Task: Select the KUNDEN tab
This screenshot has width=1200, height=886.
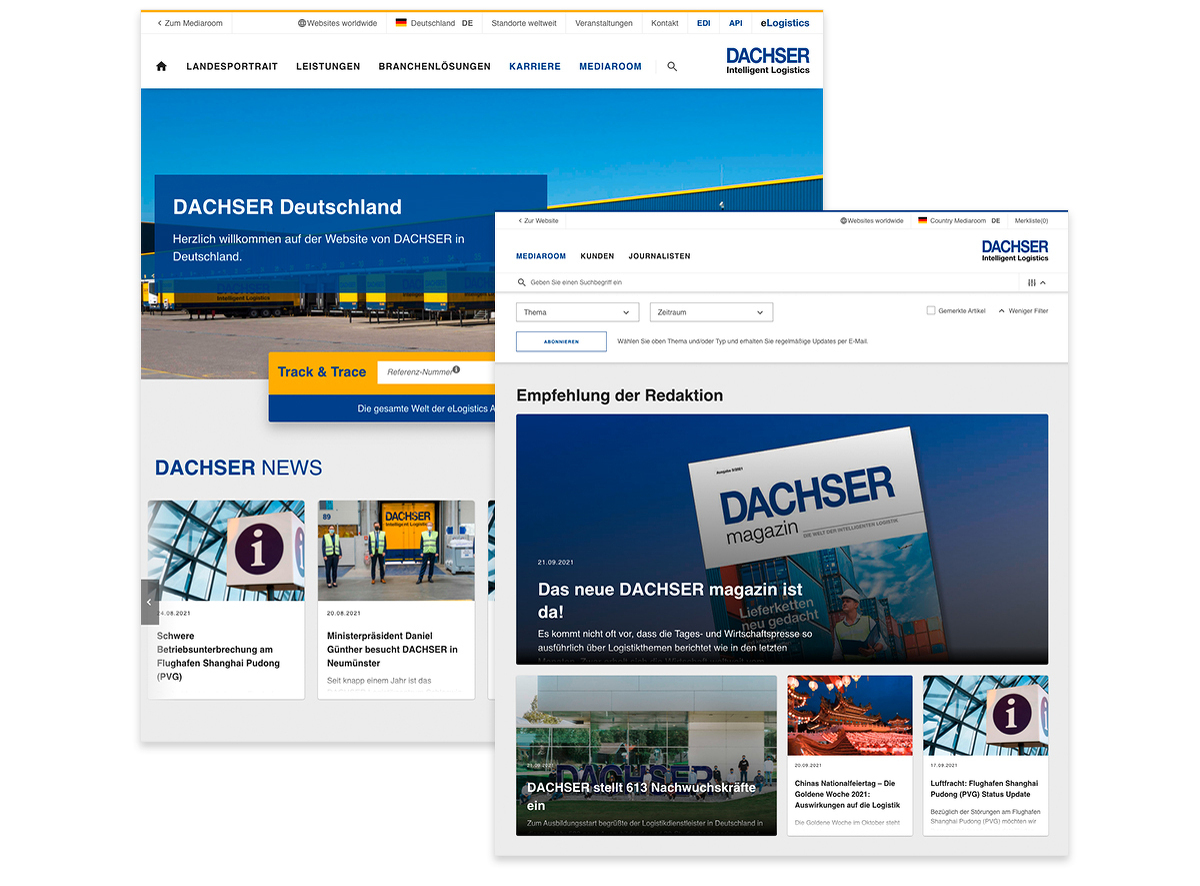Action: (598, 256)
